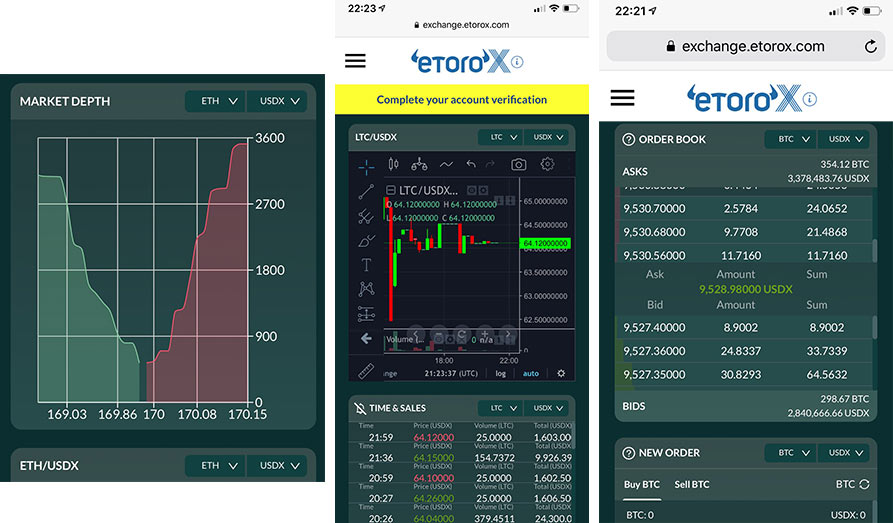Toggle auto scale on the chart
This screenshot has height=523, width=893.
531,374
